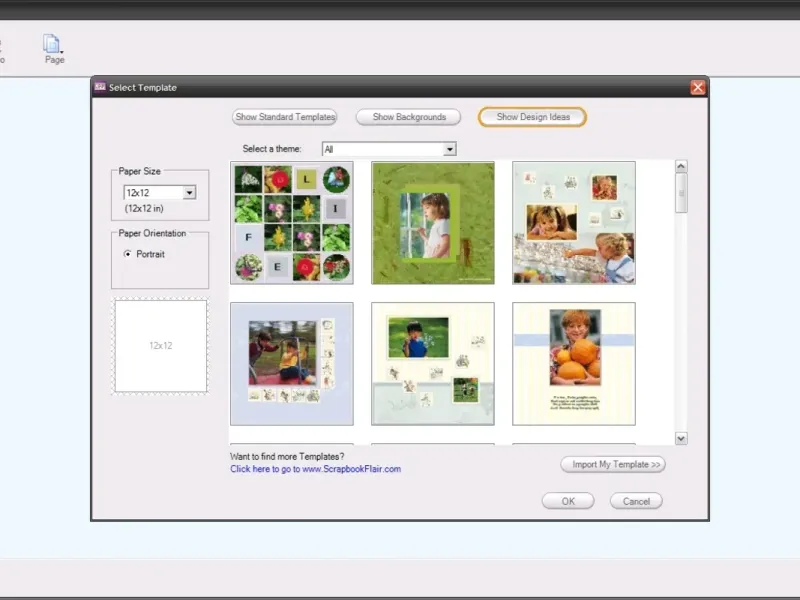Click the Cancel button
800x600 pixels.
point(636,501)
